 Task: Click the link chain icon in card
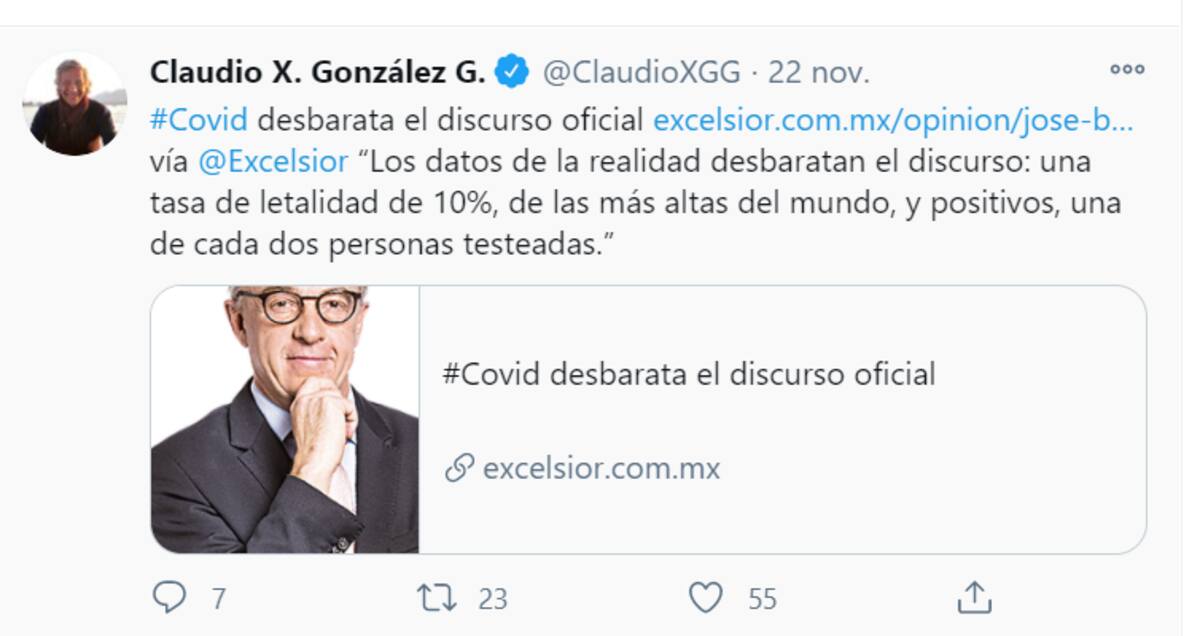pyautogui.click(x=458, y=468)
